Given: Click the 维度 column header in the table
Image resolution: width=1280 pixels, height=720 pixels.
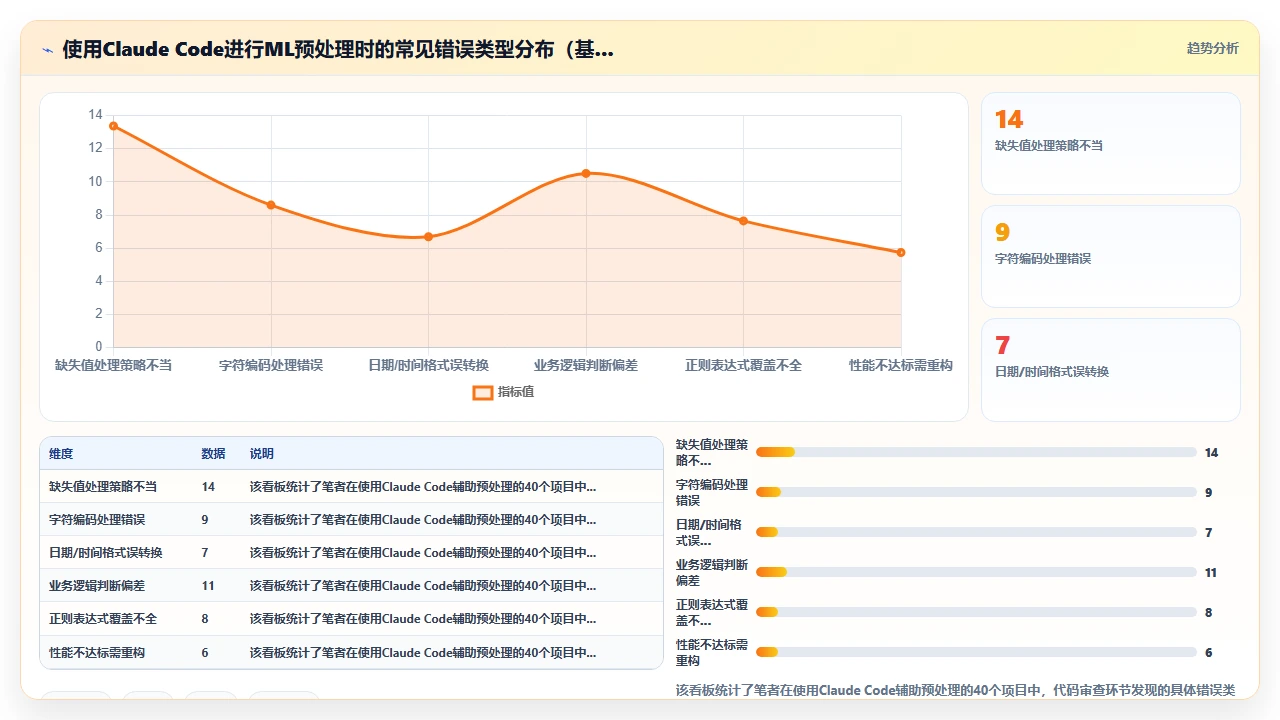Looking at the screenshot, I should tap(61, 454).
